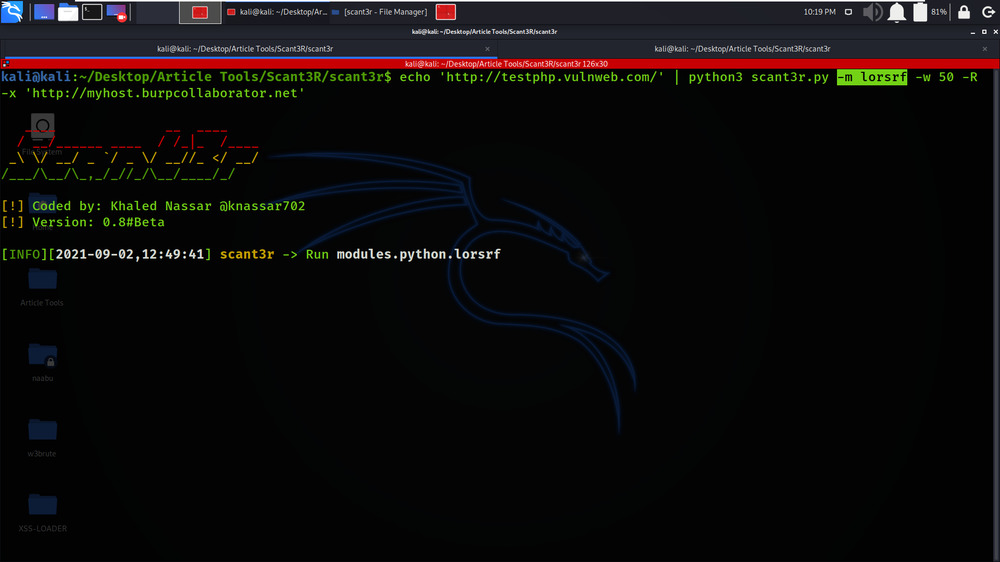Click 'modules.python.lorsrf' in the output
This screenshot has height=562, width=1000.
click(x=418, y=255)
